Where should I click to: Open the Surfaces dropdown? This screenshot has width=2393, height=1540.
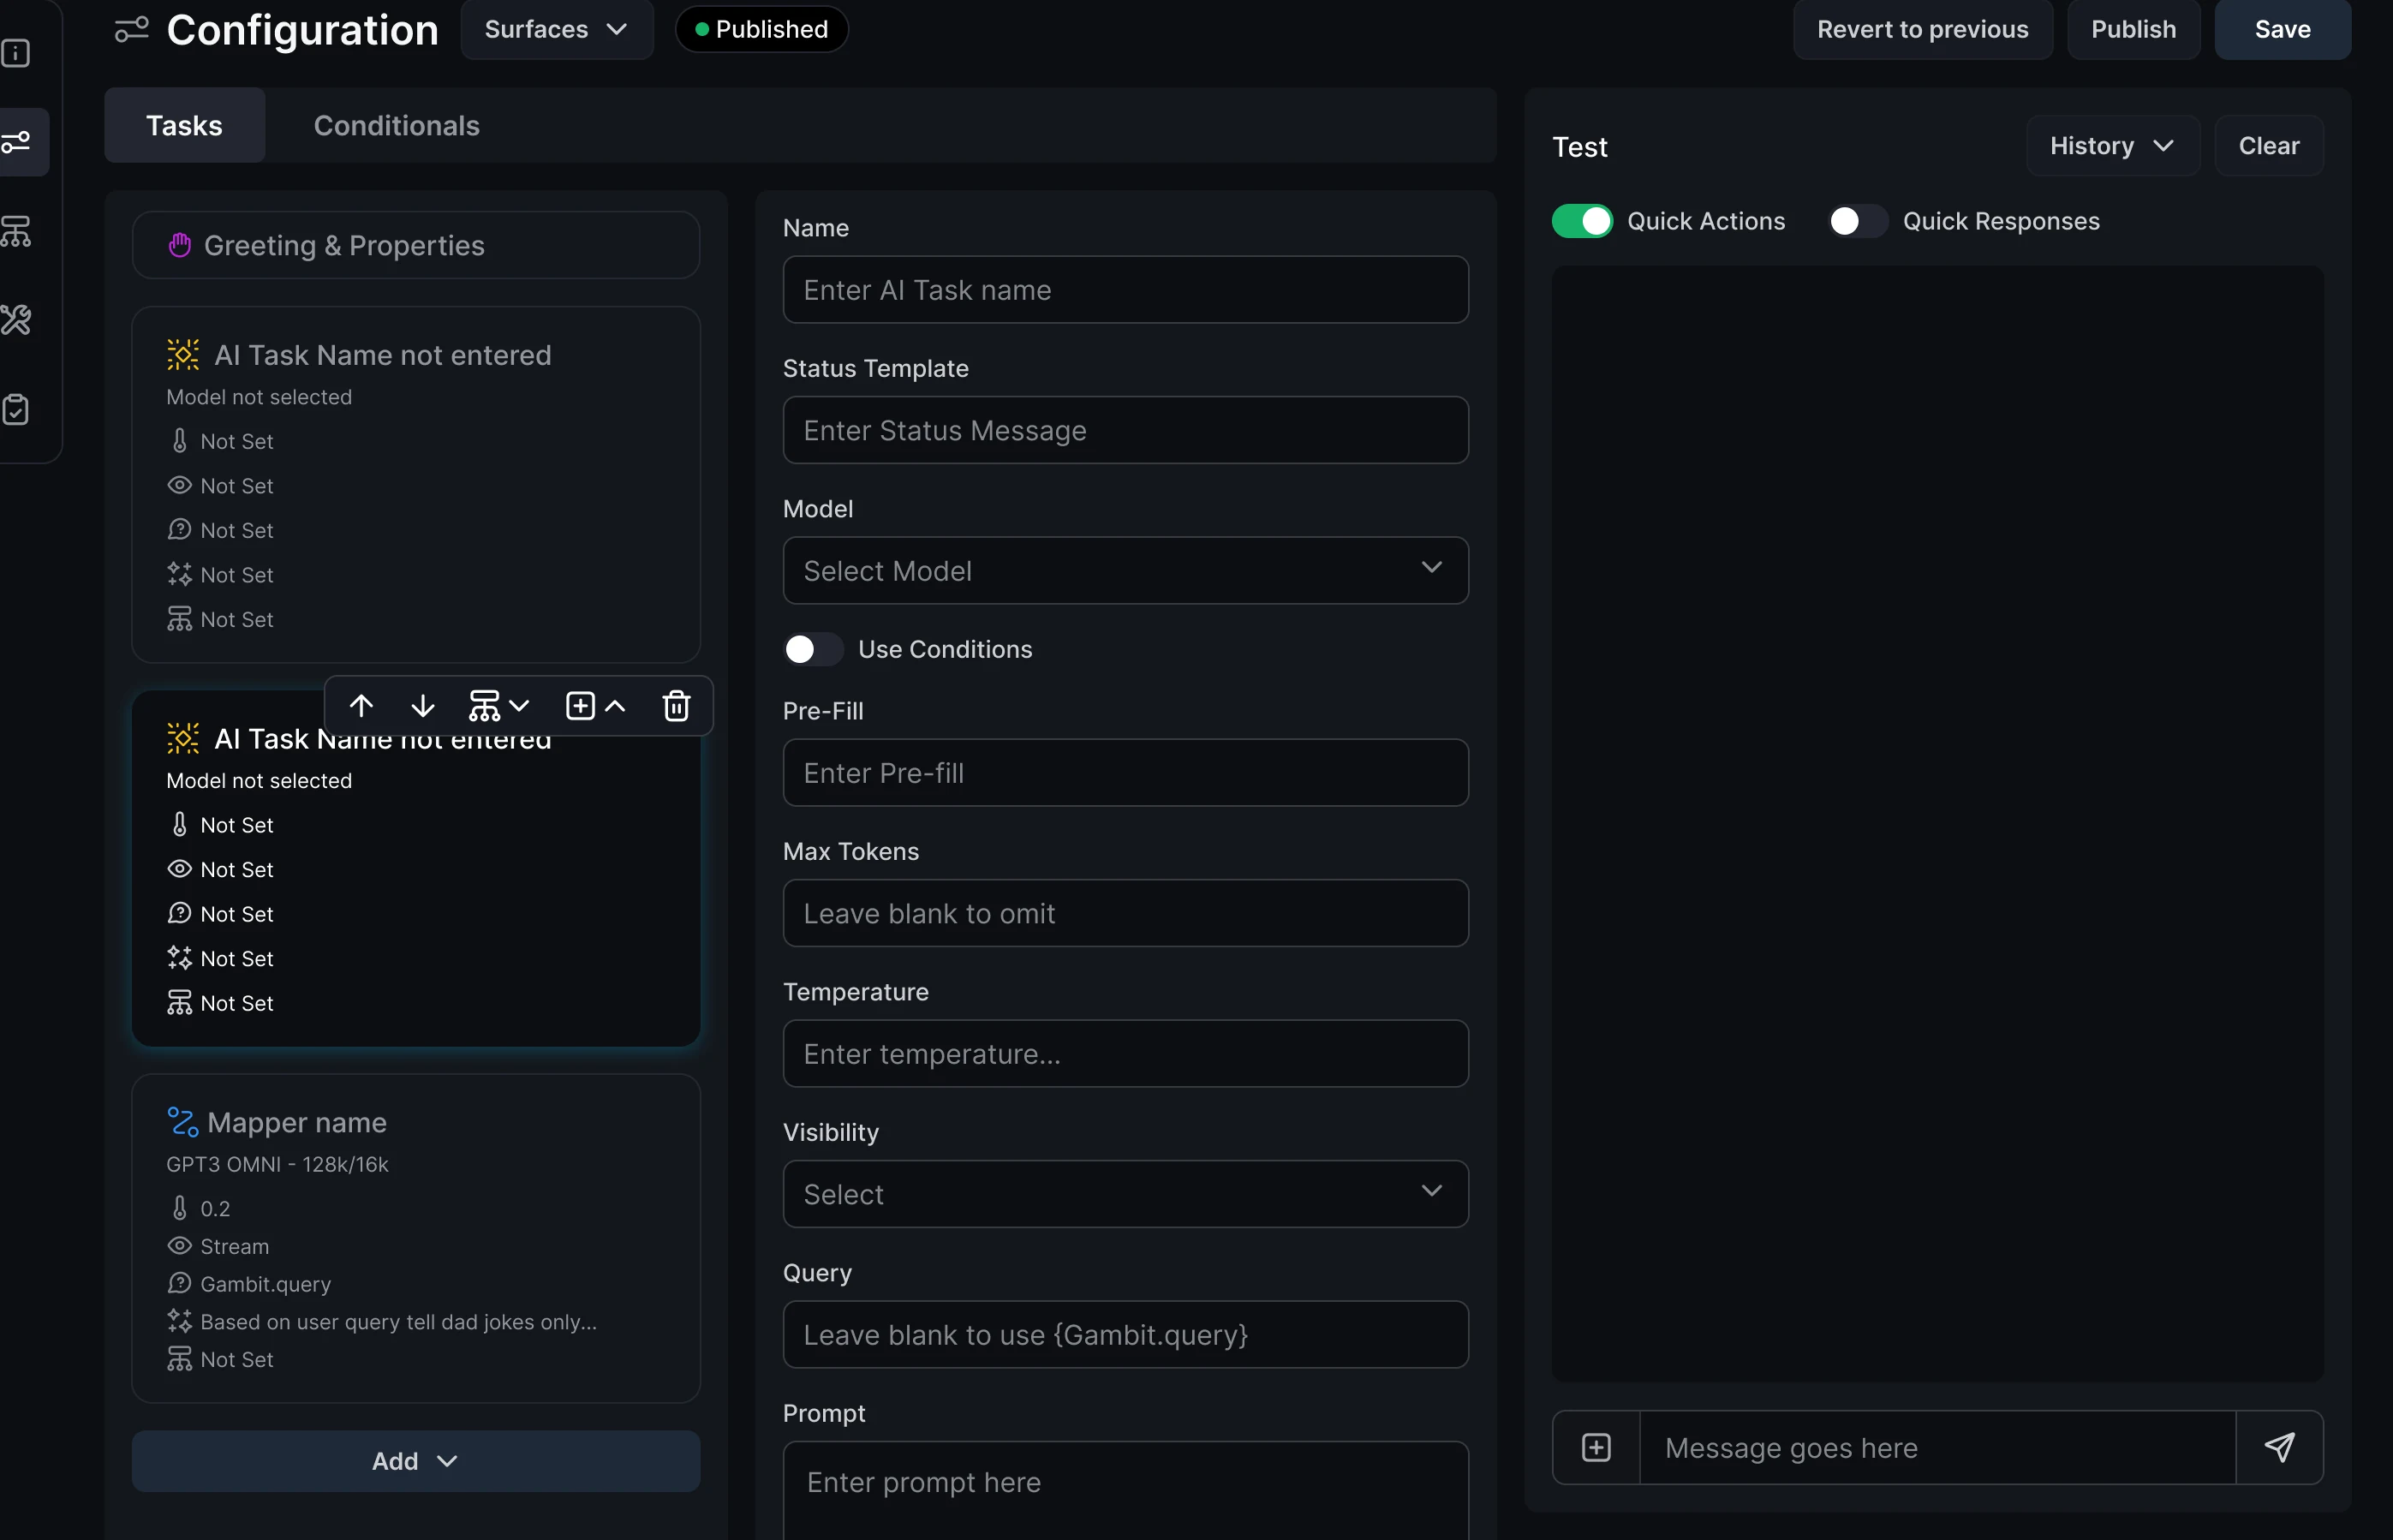pos(557,29)
